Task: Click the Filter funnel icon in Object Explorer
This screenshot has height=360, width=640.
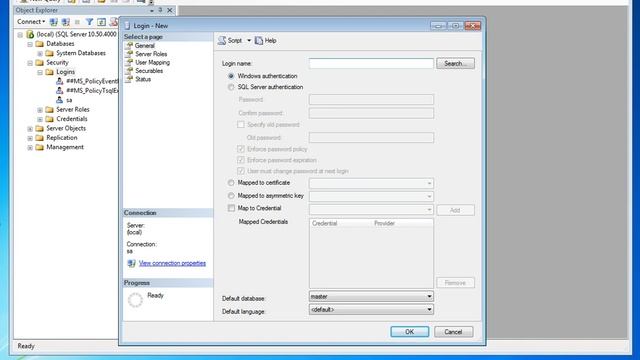Action: tap(89, 22)
